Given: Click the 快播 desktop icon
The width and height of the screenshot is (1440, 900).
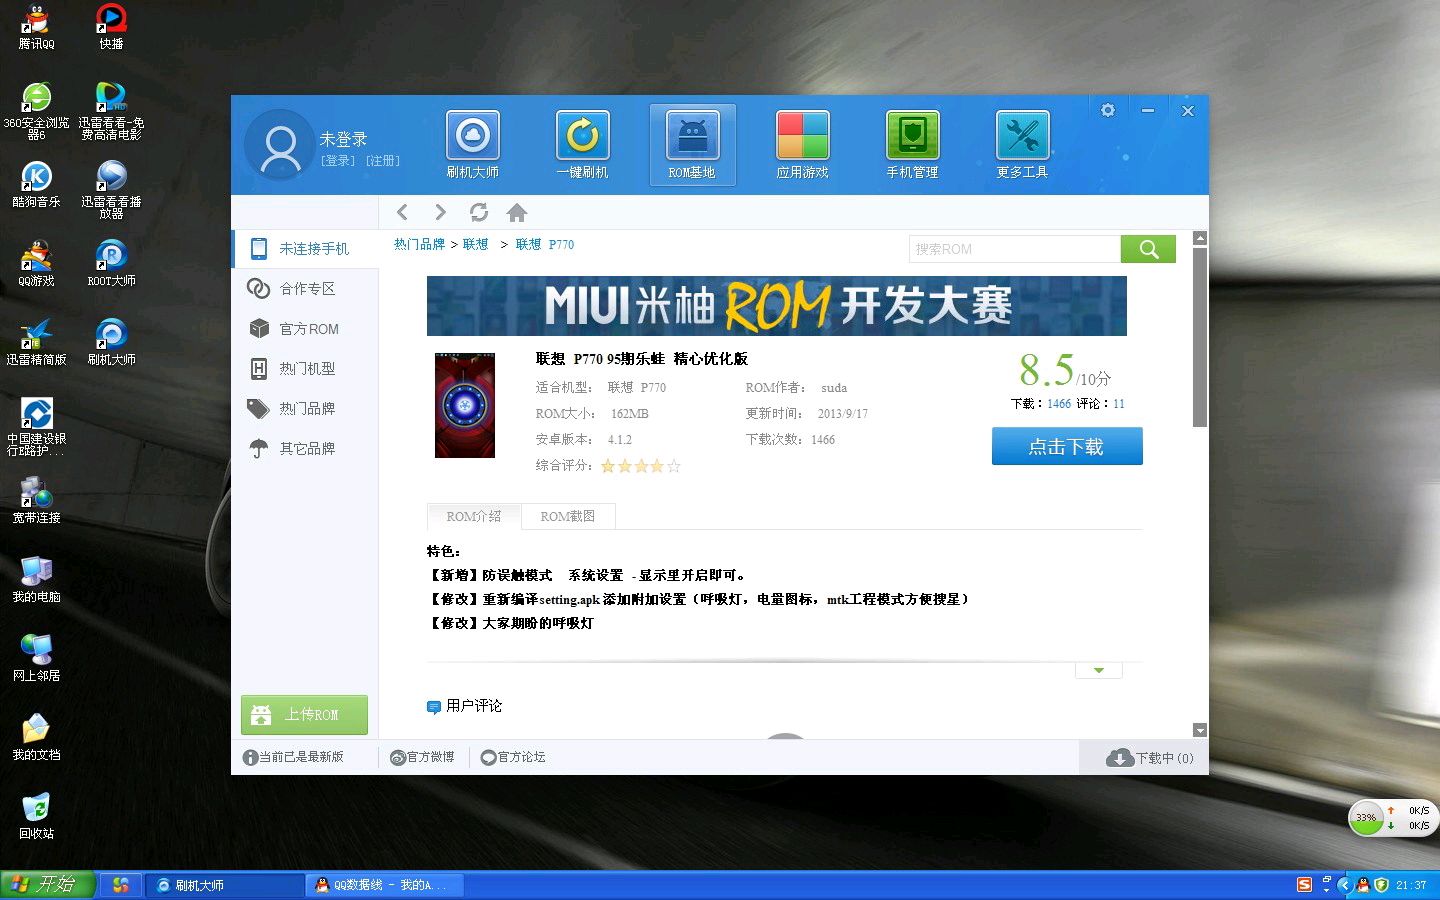Looking at the screenshot, I should coord(111,27).
